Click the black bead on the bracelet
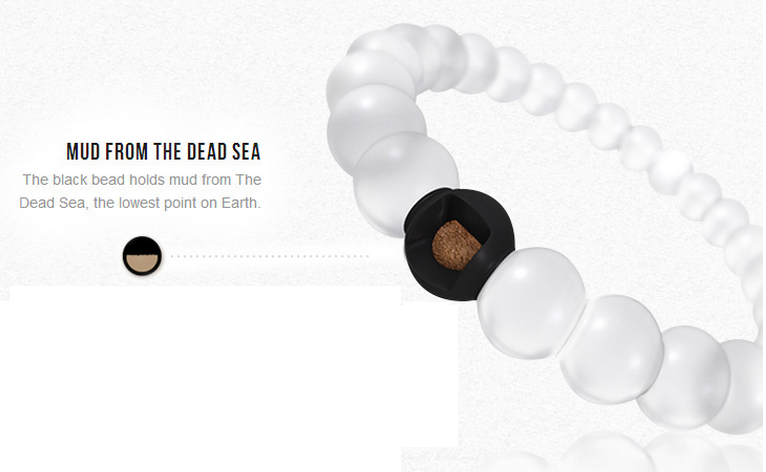Screen dimensions: 766x472 pos(459,244)
